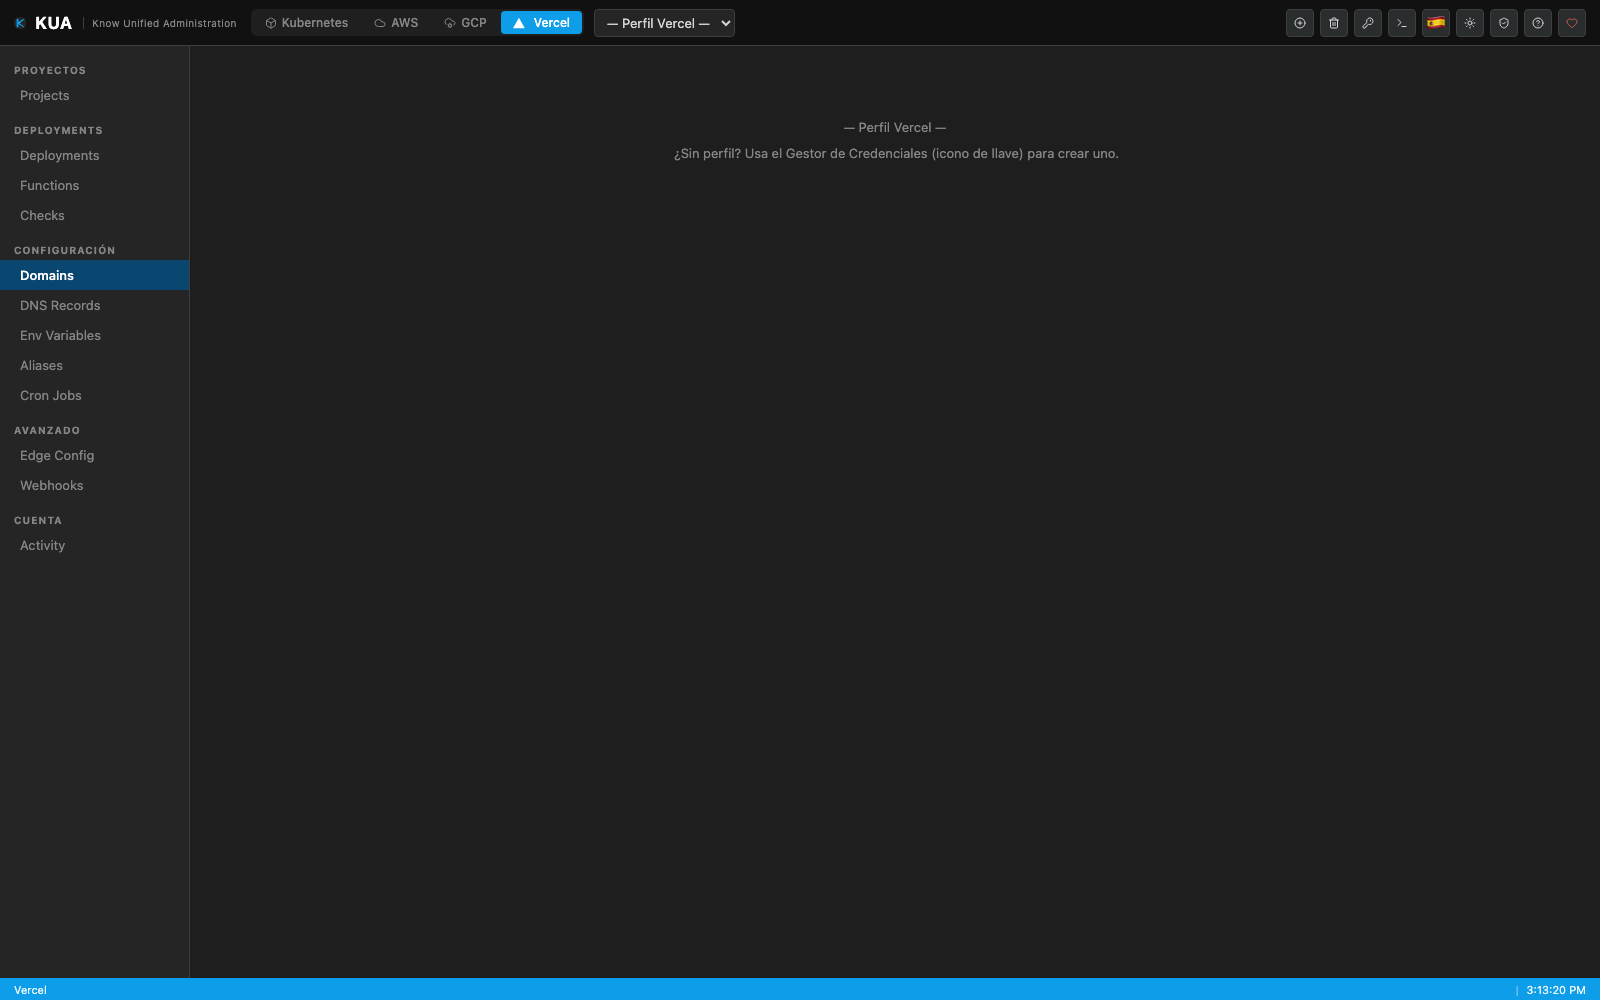Open the Credential Manager key icon
The height and width of the screenshot is (1000, 1600).
(1368, 23)
